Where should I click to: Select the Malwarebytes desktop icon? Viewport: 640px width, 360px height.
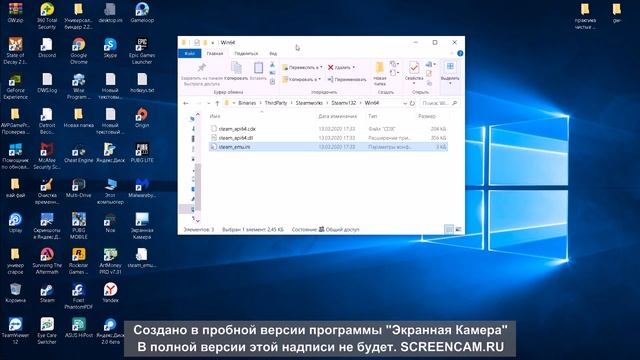[x=142, y=188]
